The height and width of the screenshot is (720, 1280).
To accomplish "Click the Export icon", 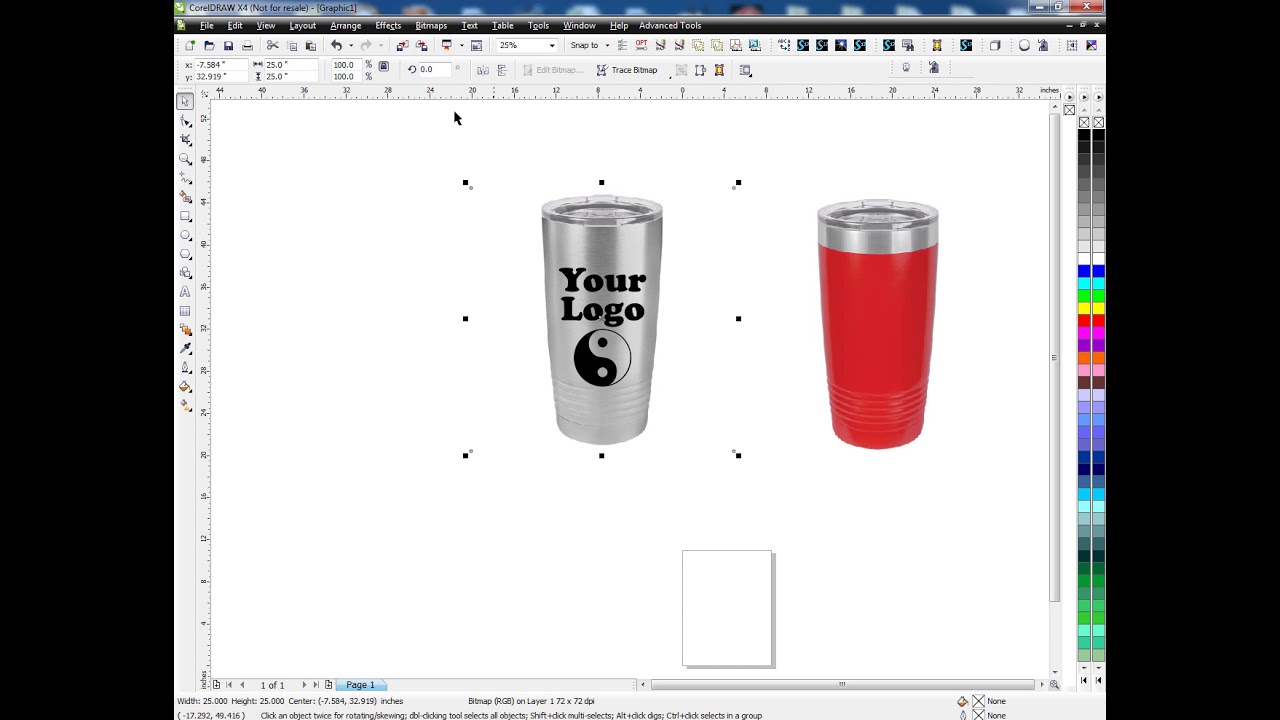I will click(x=421, y=45).
